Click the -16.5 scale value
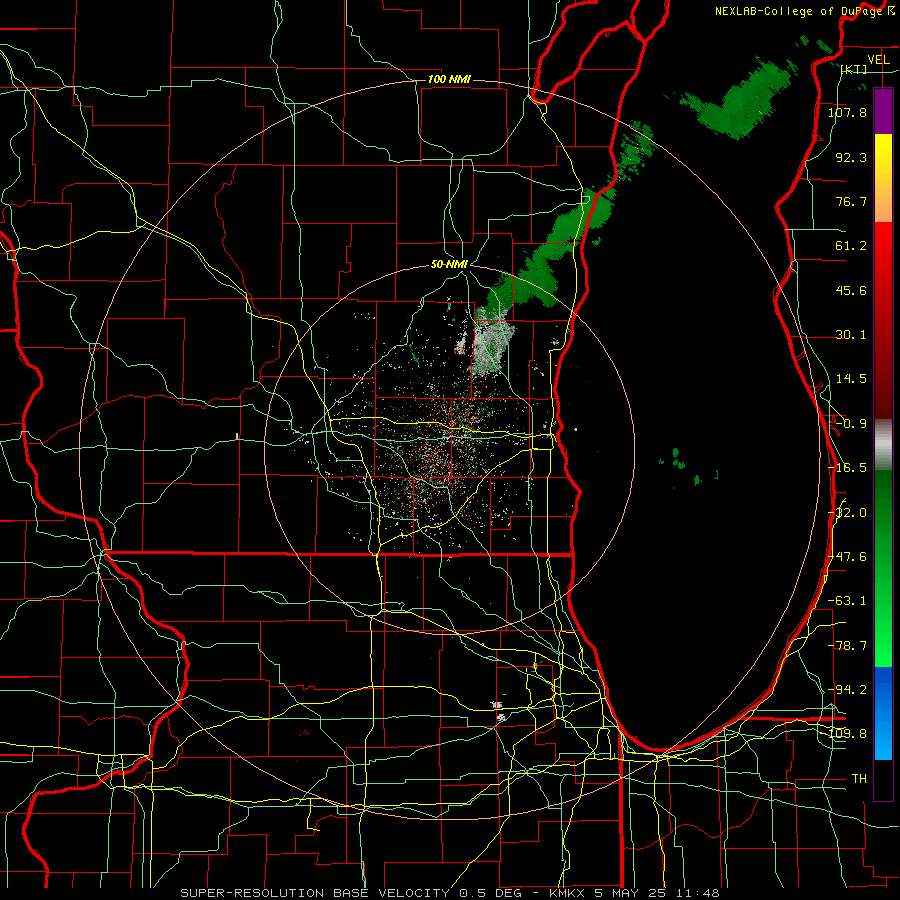The height and width of the screenshot is (900, 900). pyautogui.click(x=847, y=468)
